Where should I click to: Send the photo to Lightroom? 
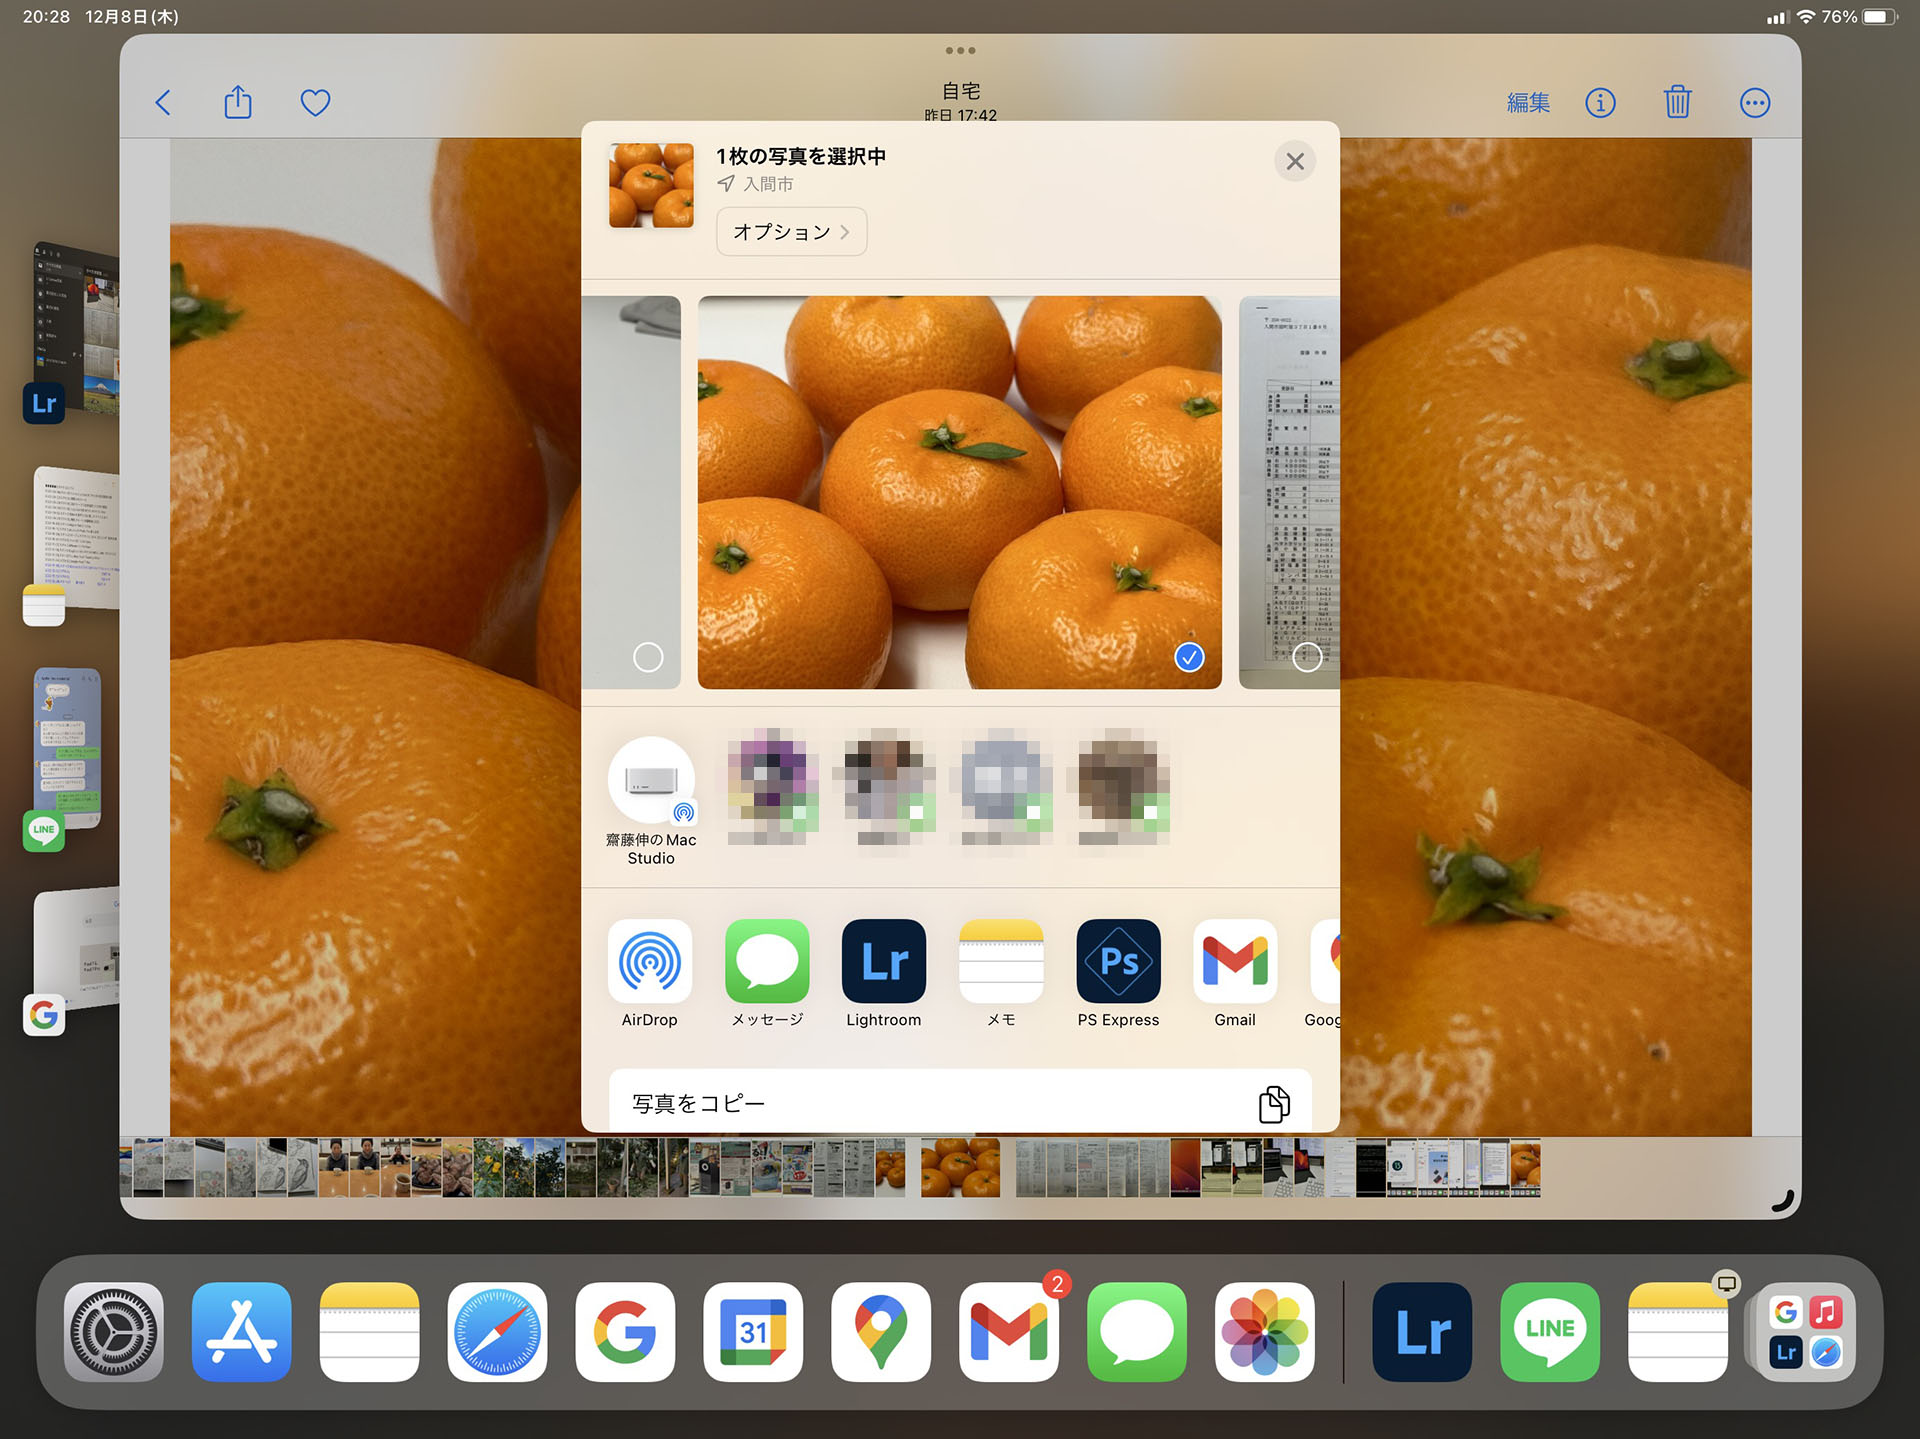coord(884,962)
